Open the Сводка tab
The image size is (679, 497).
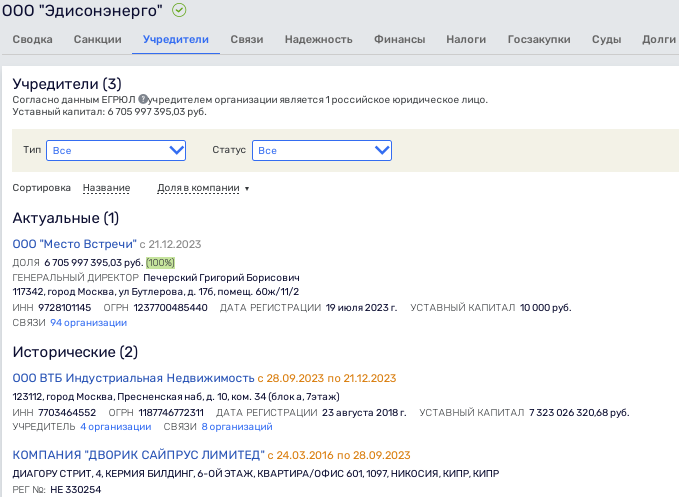[x=32, y=39]
